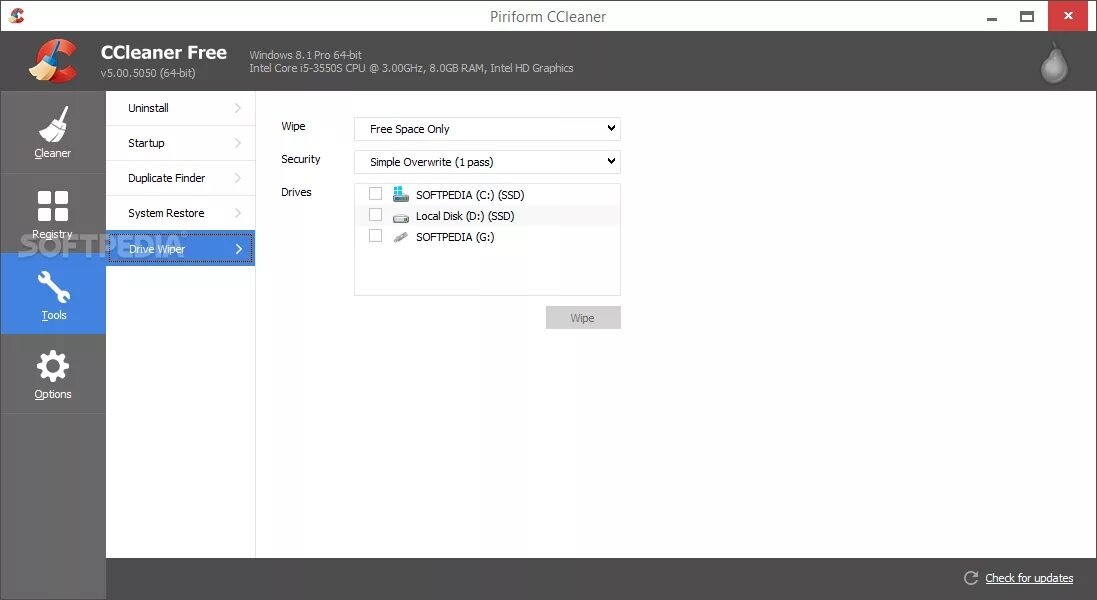
Task: Open the Registry section grid icon
Action: (53, 206)
